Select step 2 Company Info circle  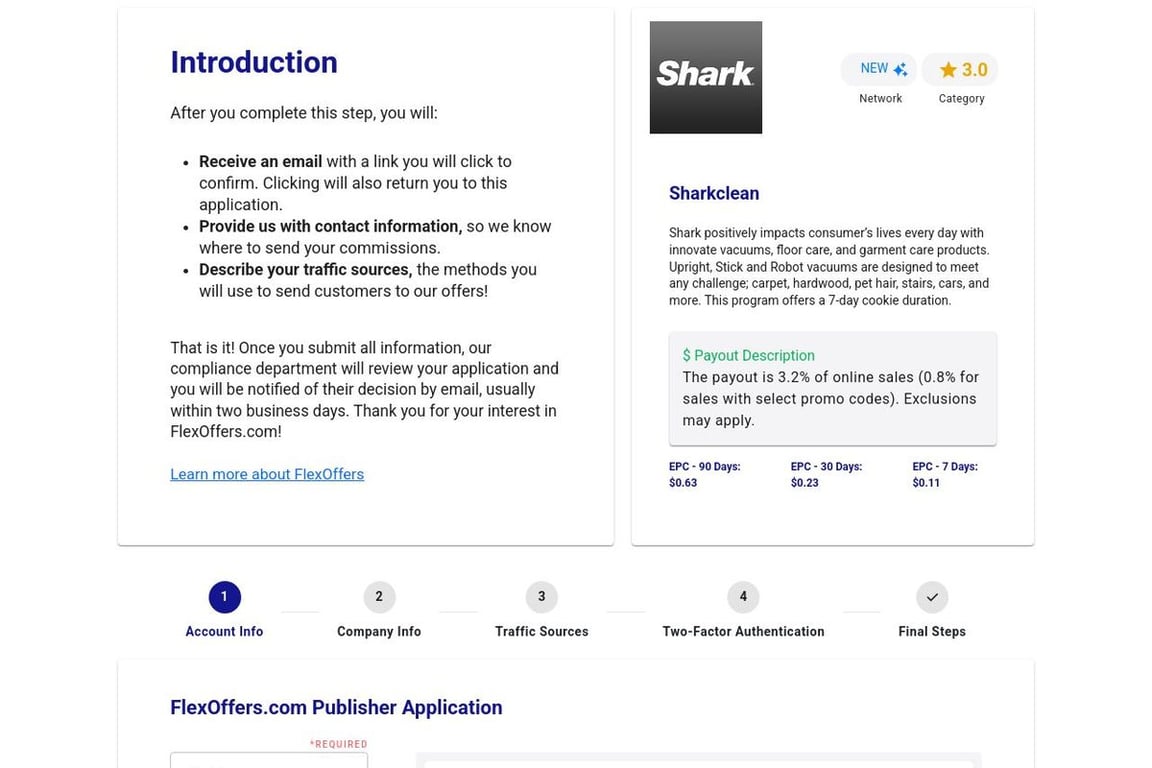(379, 597)
